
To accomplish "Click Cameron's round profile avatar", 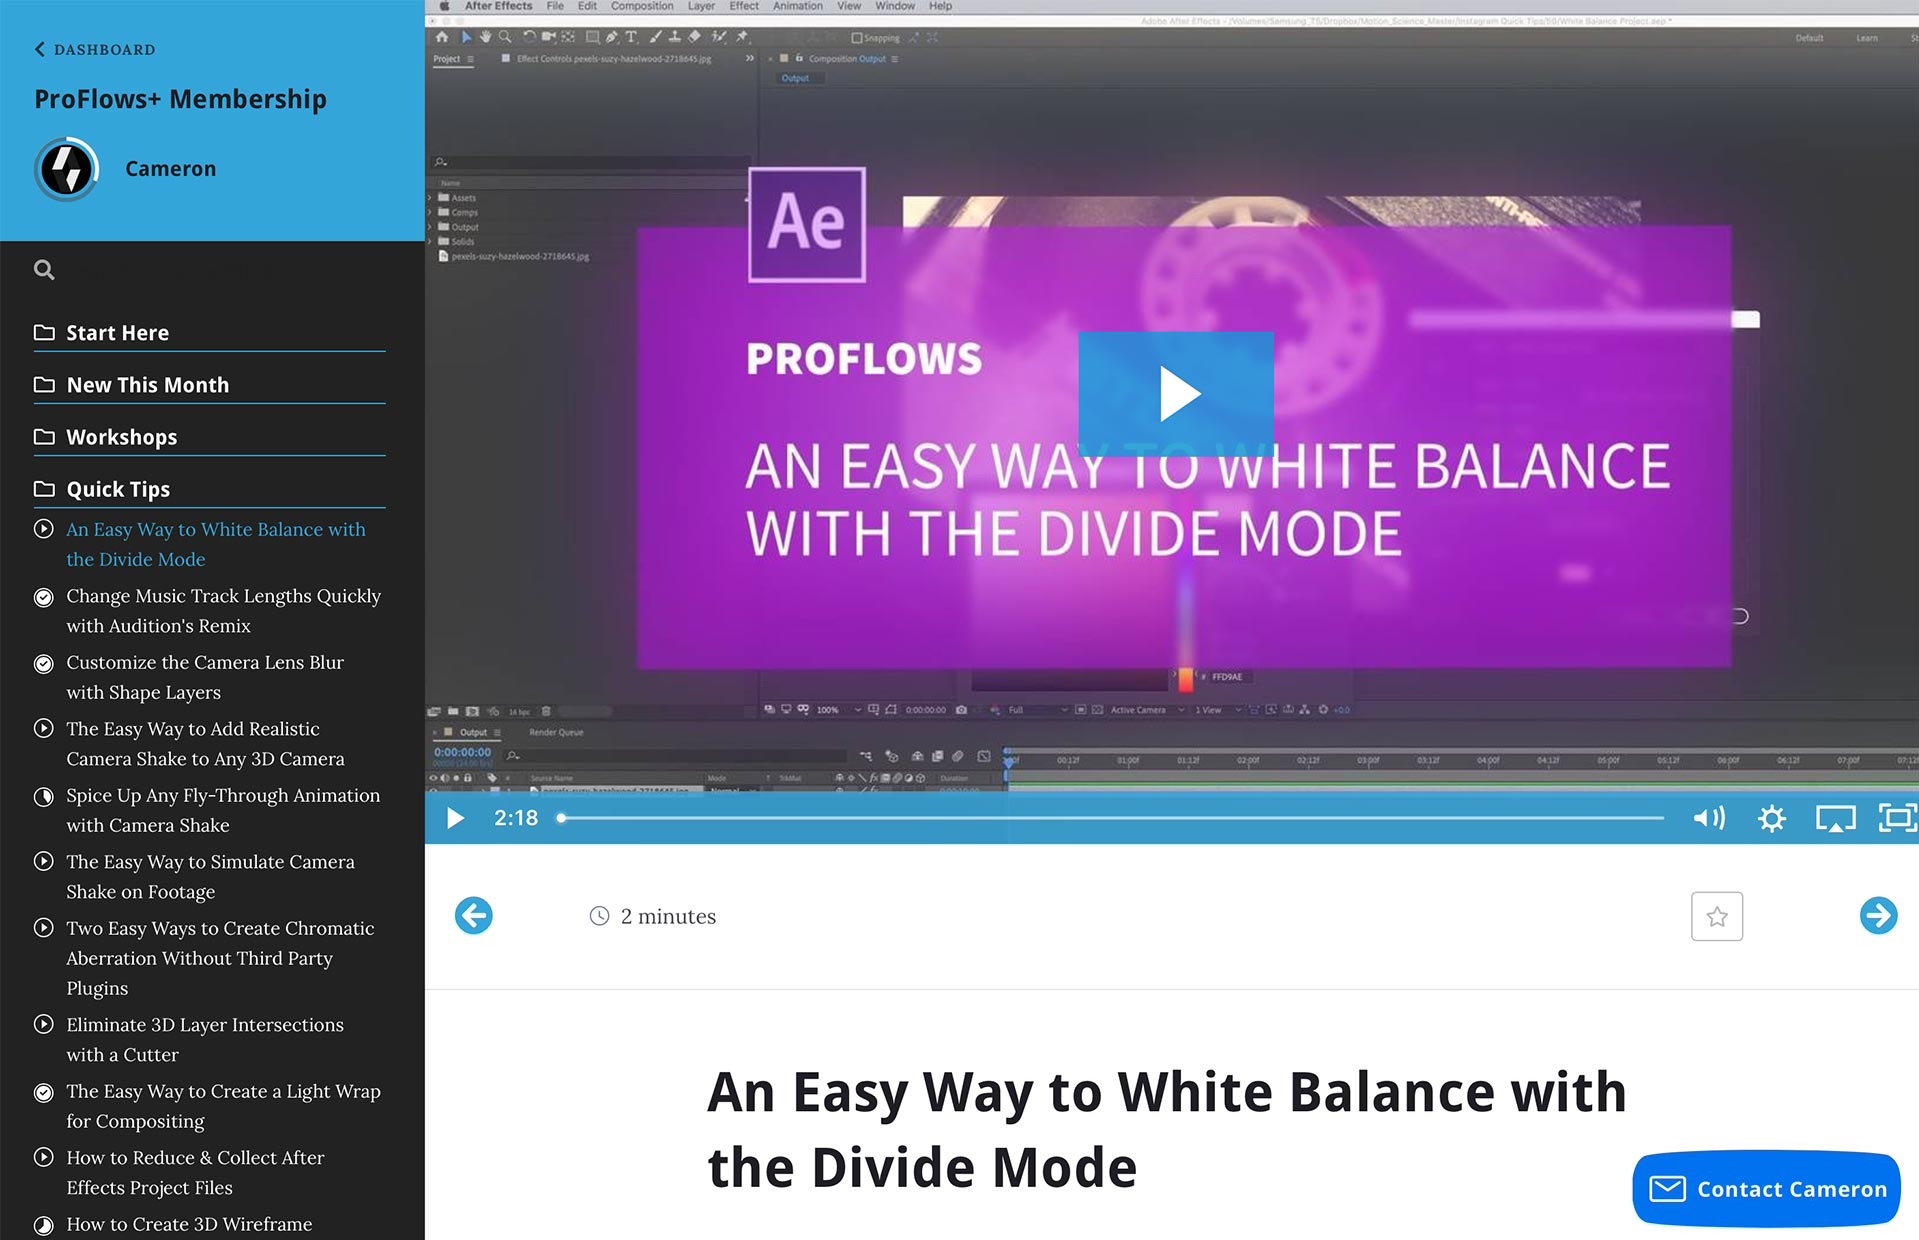I will (x=67, y=169).
